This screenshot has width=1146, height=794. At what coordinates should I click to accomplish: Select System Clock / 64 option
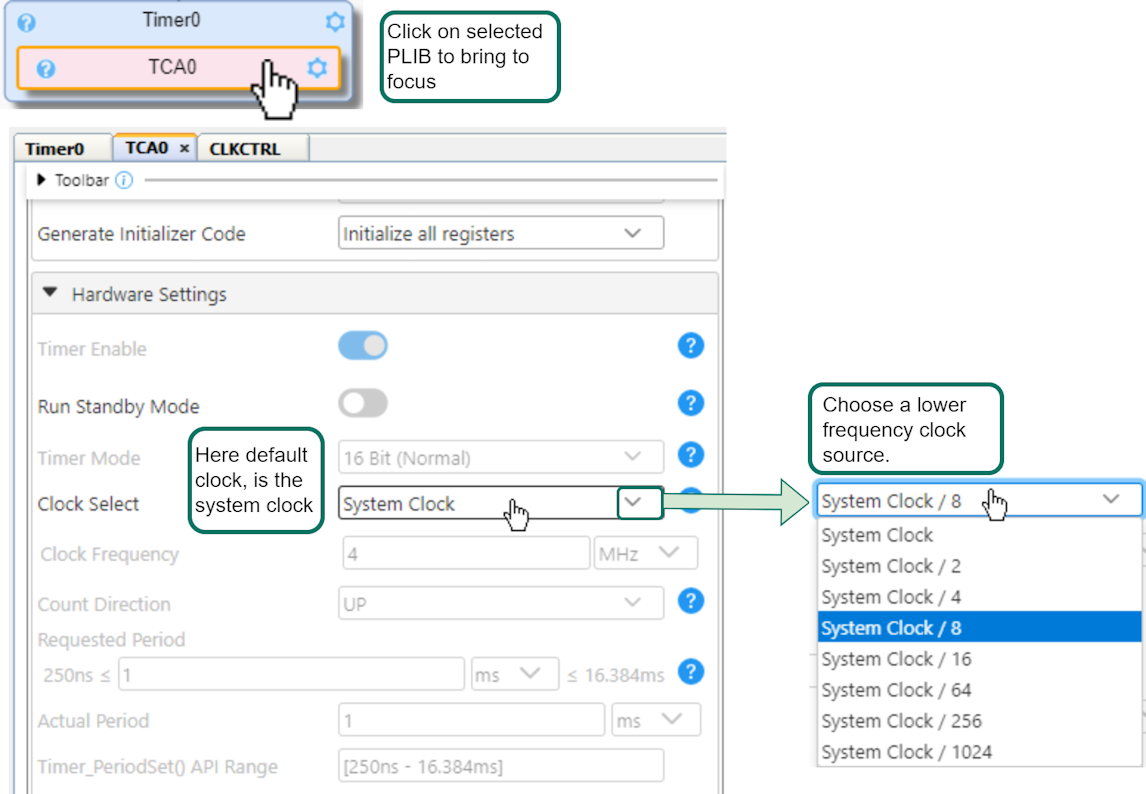(896, 690)
